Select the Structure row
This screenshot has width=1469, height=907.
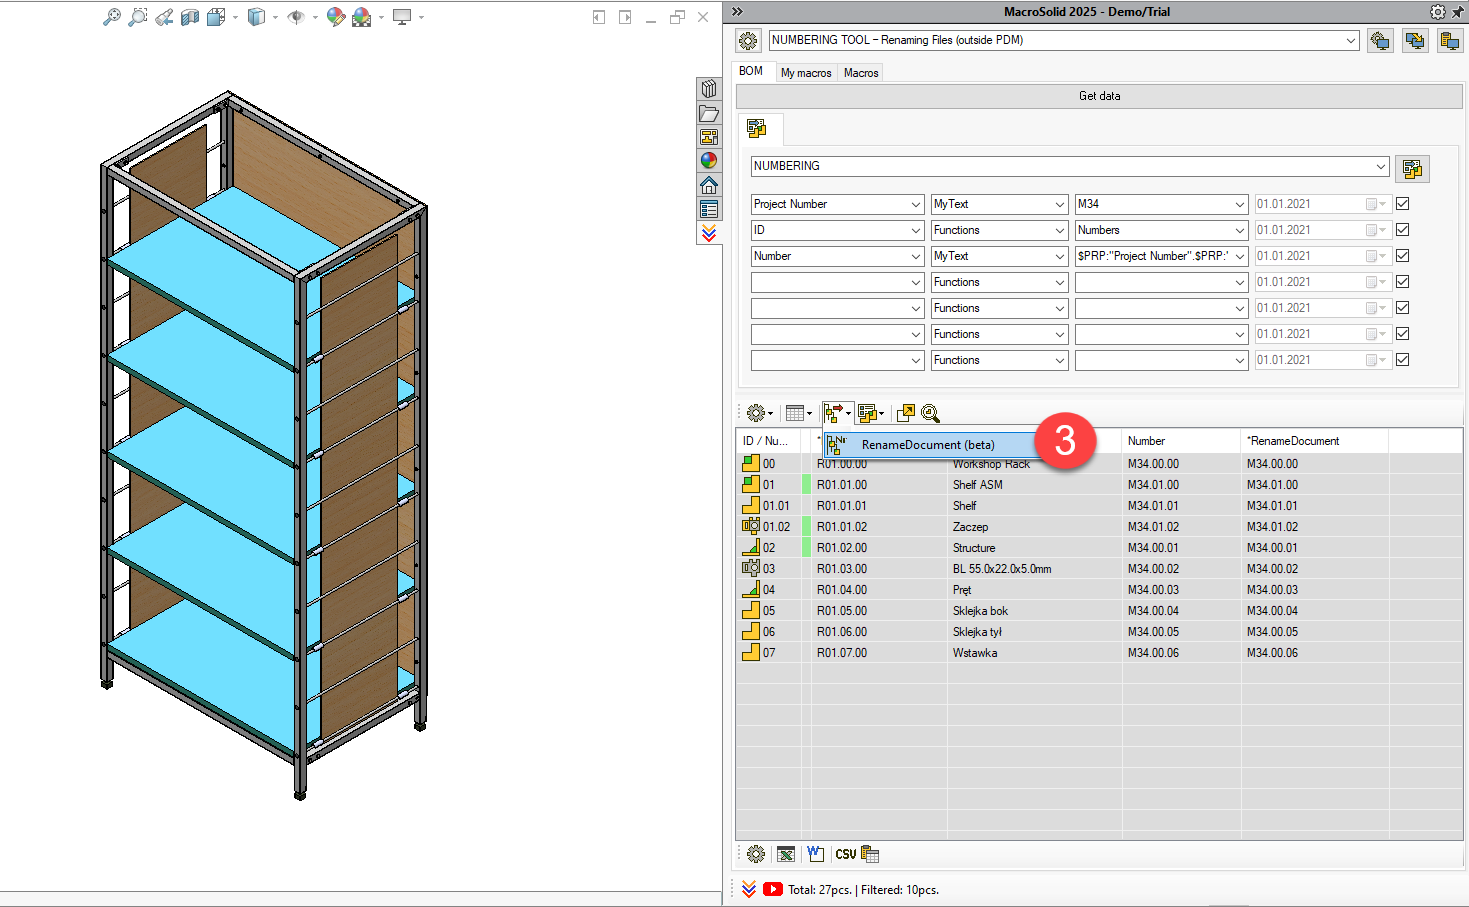click(x=1099, y=548)
